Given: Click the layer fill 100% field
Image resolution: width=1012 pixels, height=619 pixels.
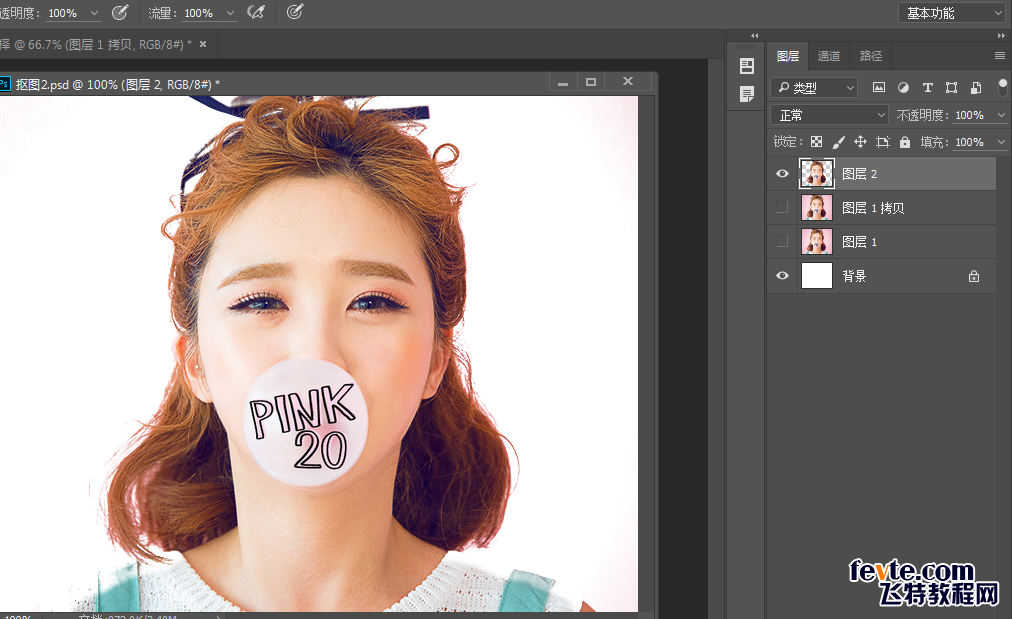Looking at the screenshot, I should pyautogui.click(x=969, y=142).
